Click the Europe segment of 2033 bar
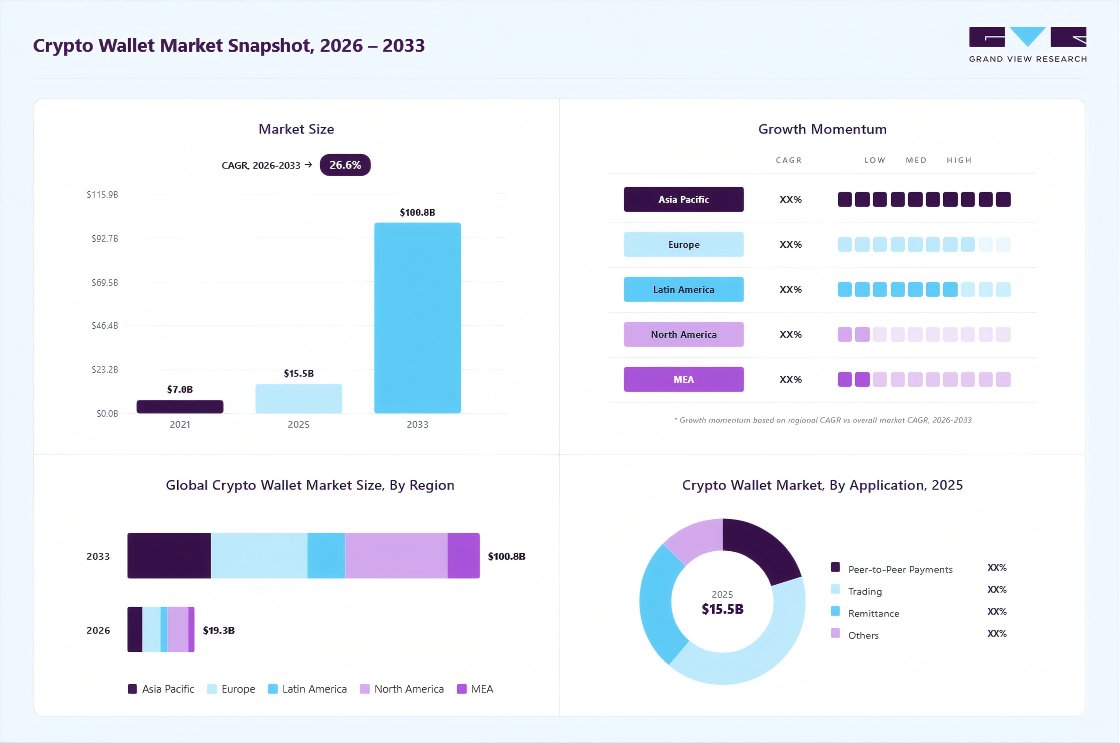The width and height of the screenshot is (1120, 743). click(259, 556)
